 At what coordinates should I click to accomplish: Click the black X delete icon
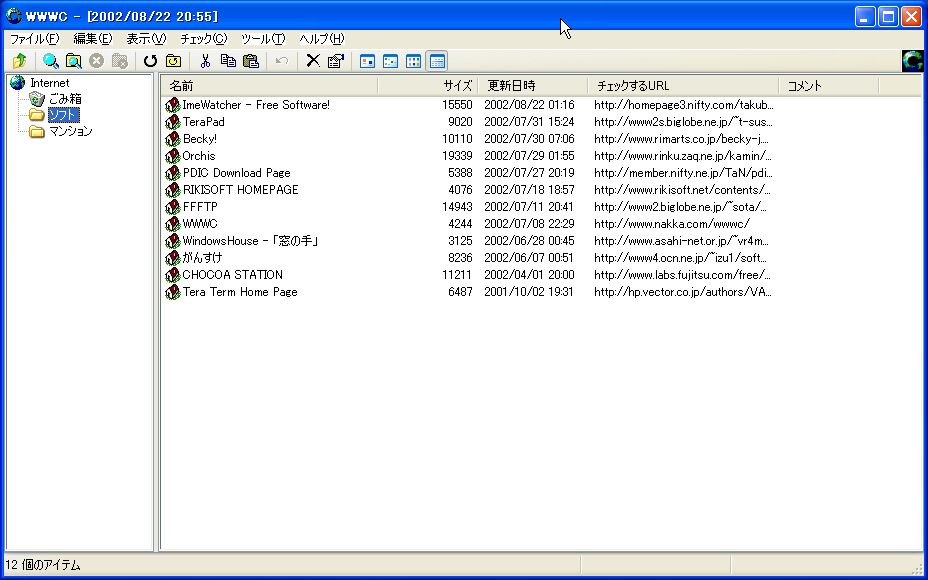312,61
